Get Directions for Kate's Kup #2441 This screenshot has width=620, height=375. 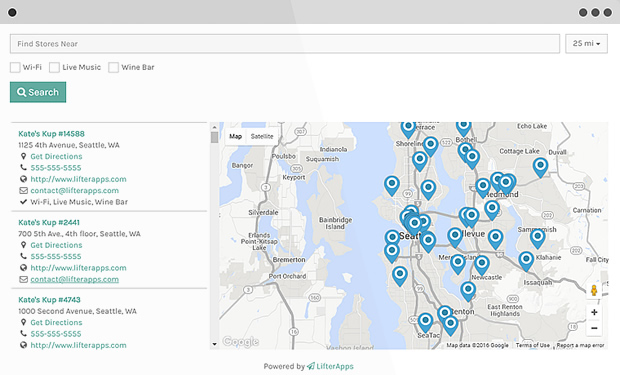[x=57, y=245]
